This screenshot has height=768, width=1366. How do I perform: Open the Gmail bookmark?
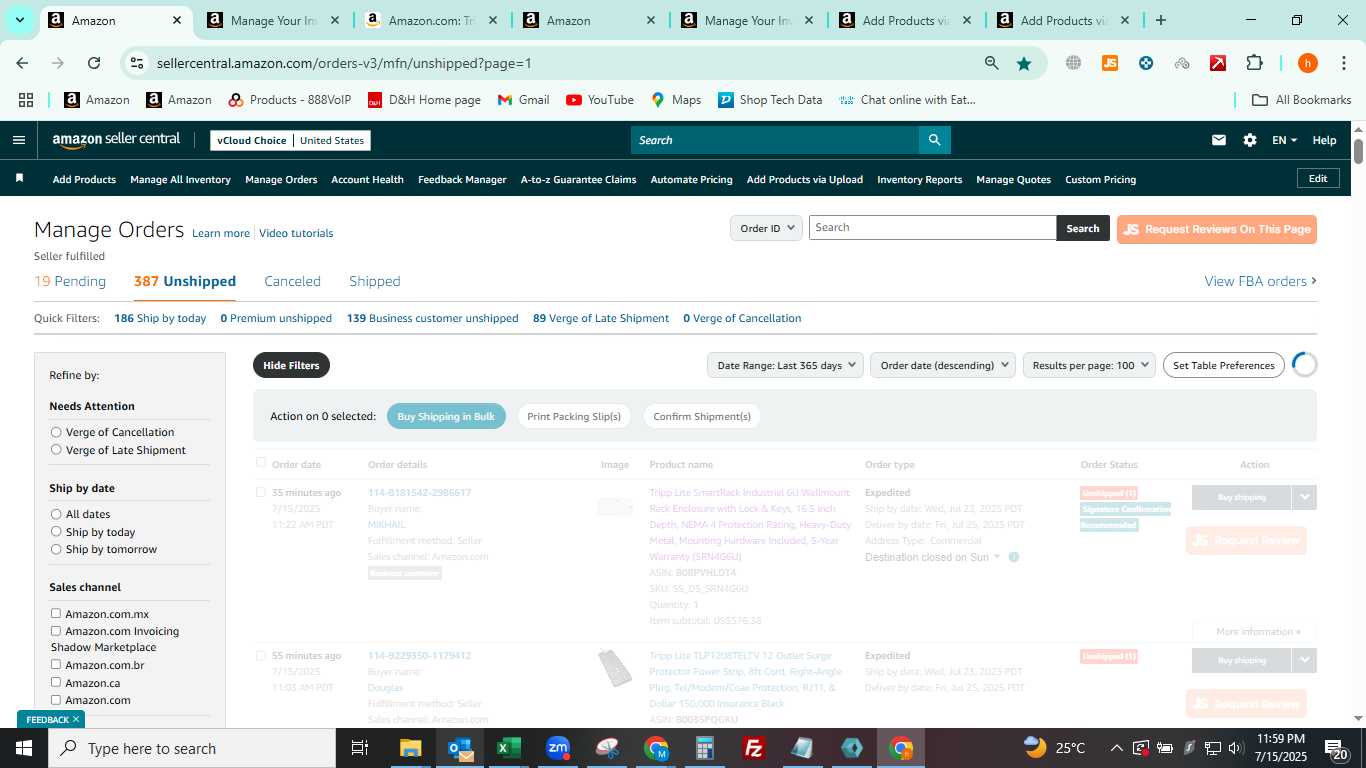523,100
